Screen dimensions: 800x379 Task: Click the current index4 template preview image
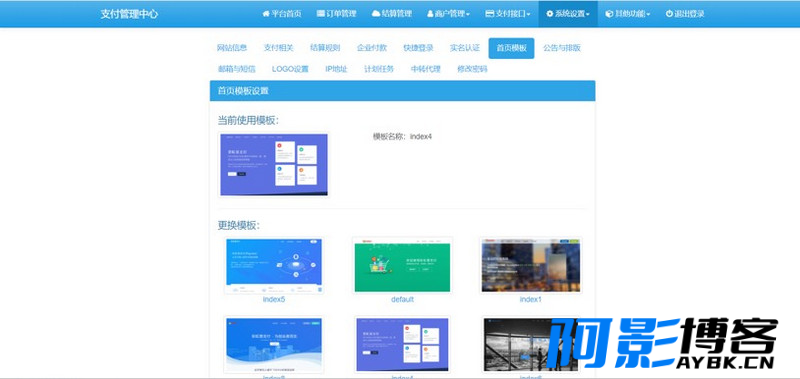coord(274,165)
